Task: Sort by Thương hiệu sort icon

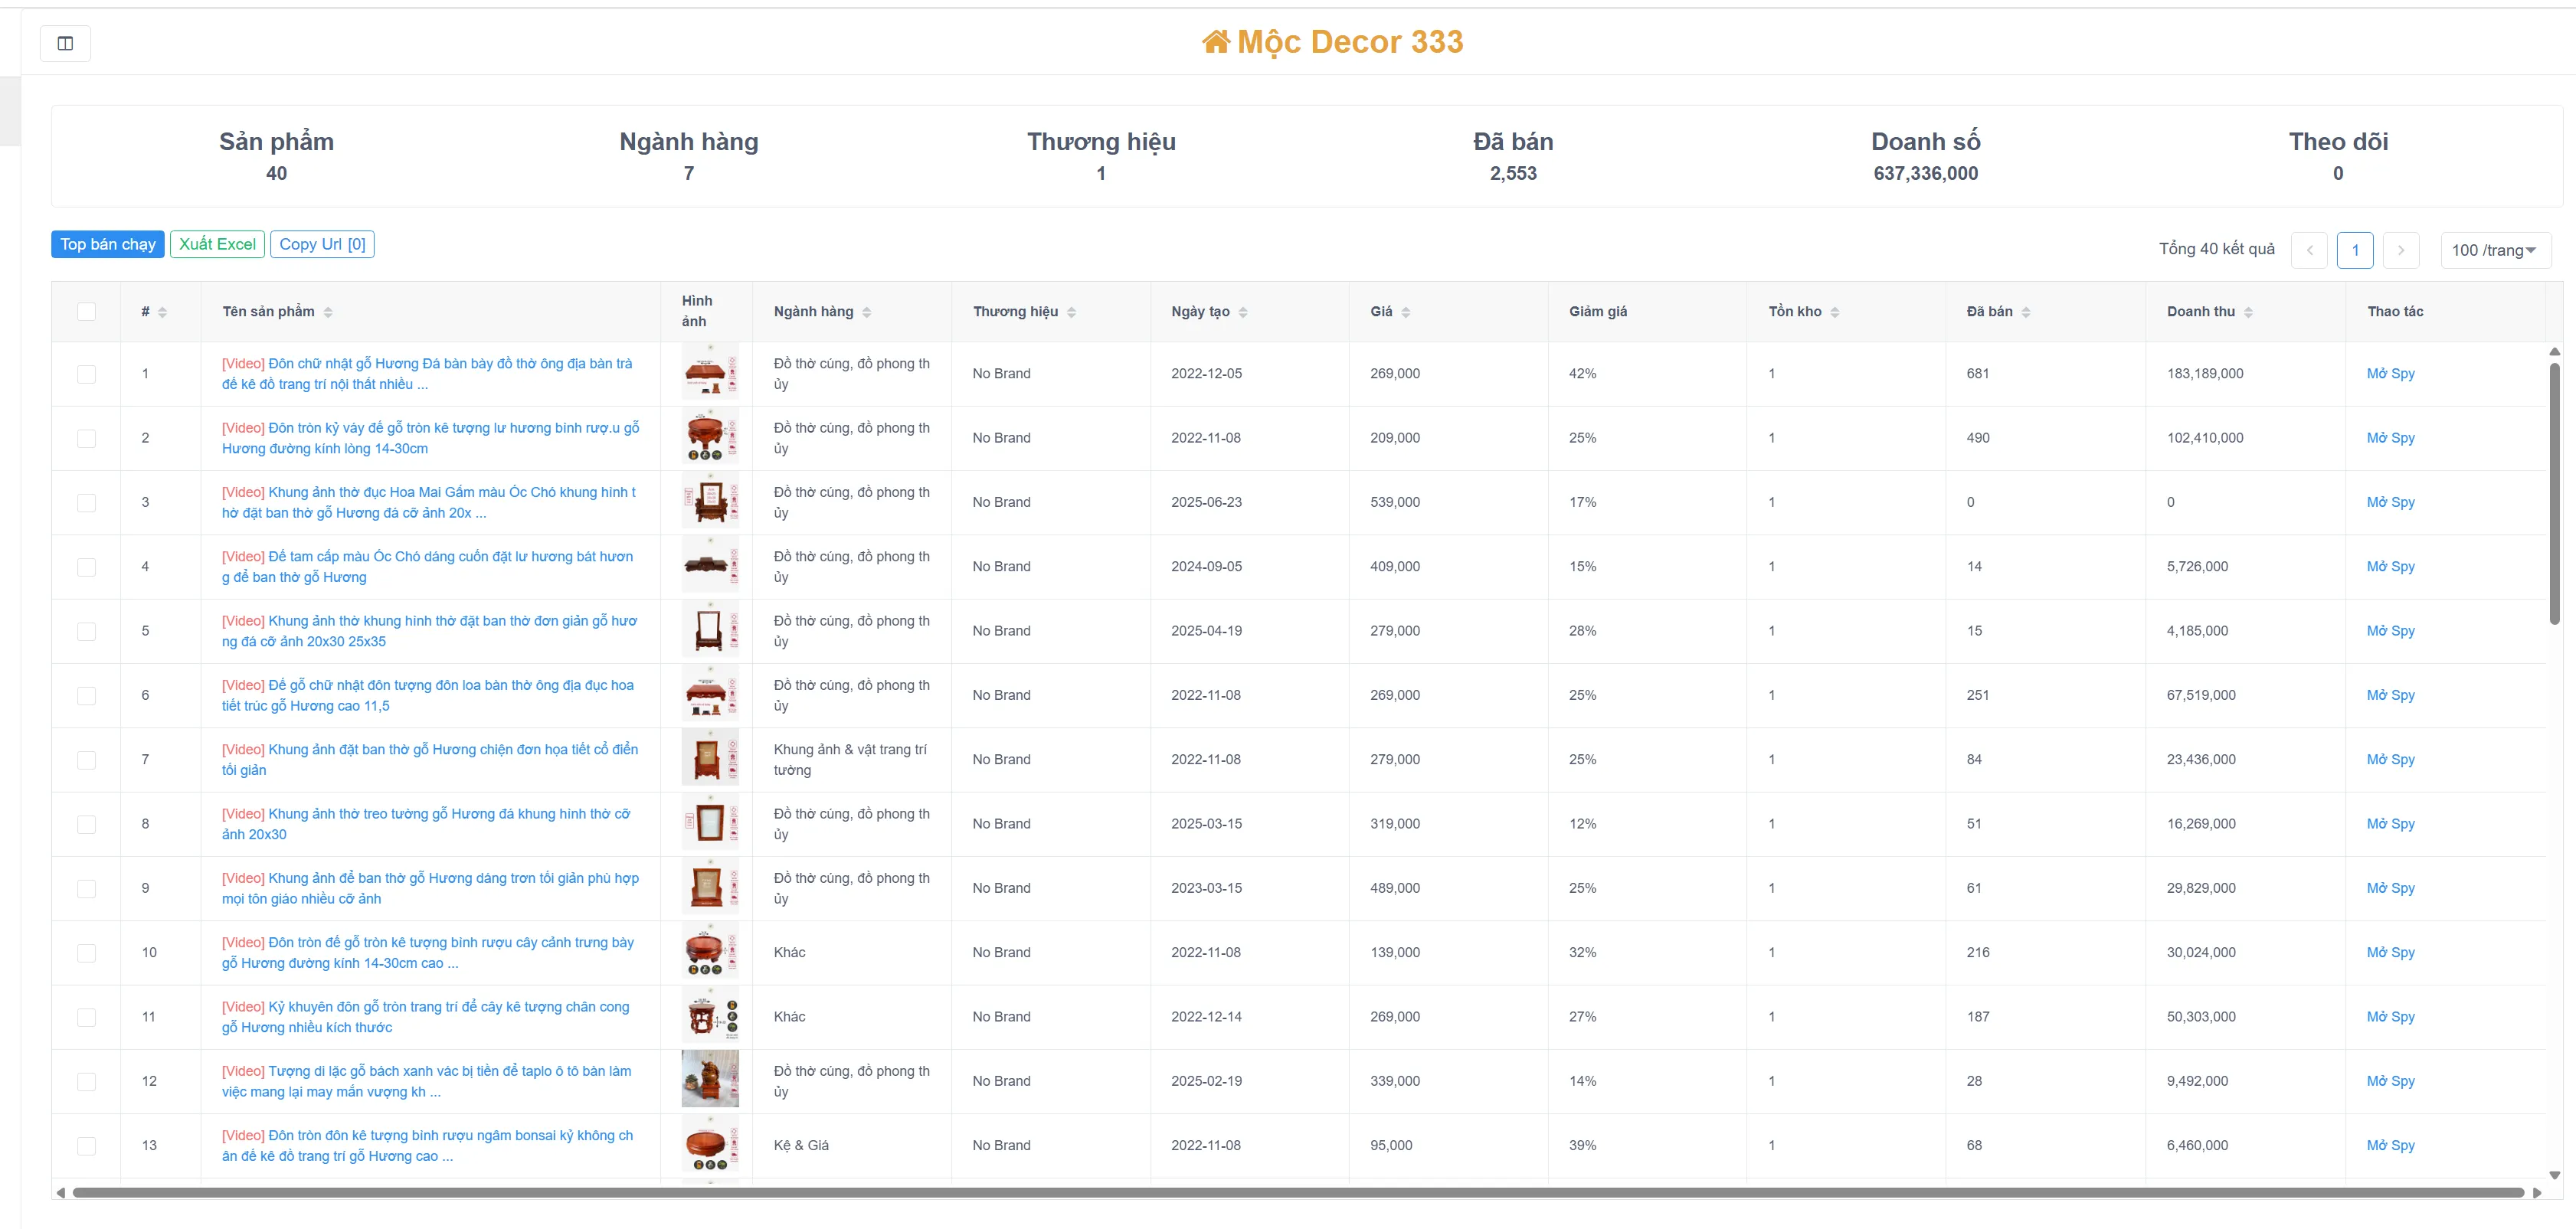Action: point(1071,312)
